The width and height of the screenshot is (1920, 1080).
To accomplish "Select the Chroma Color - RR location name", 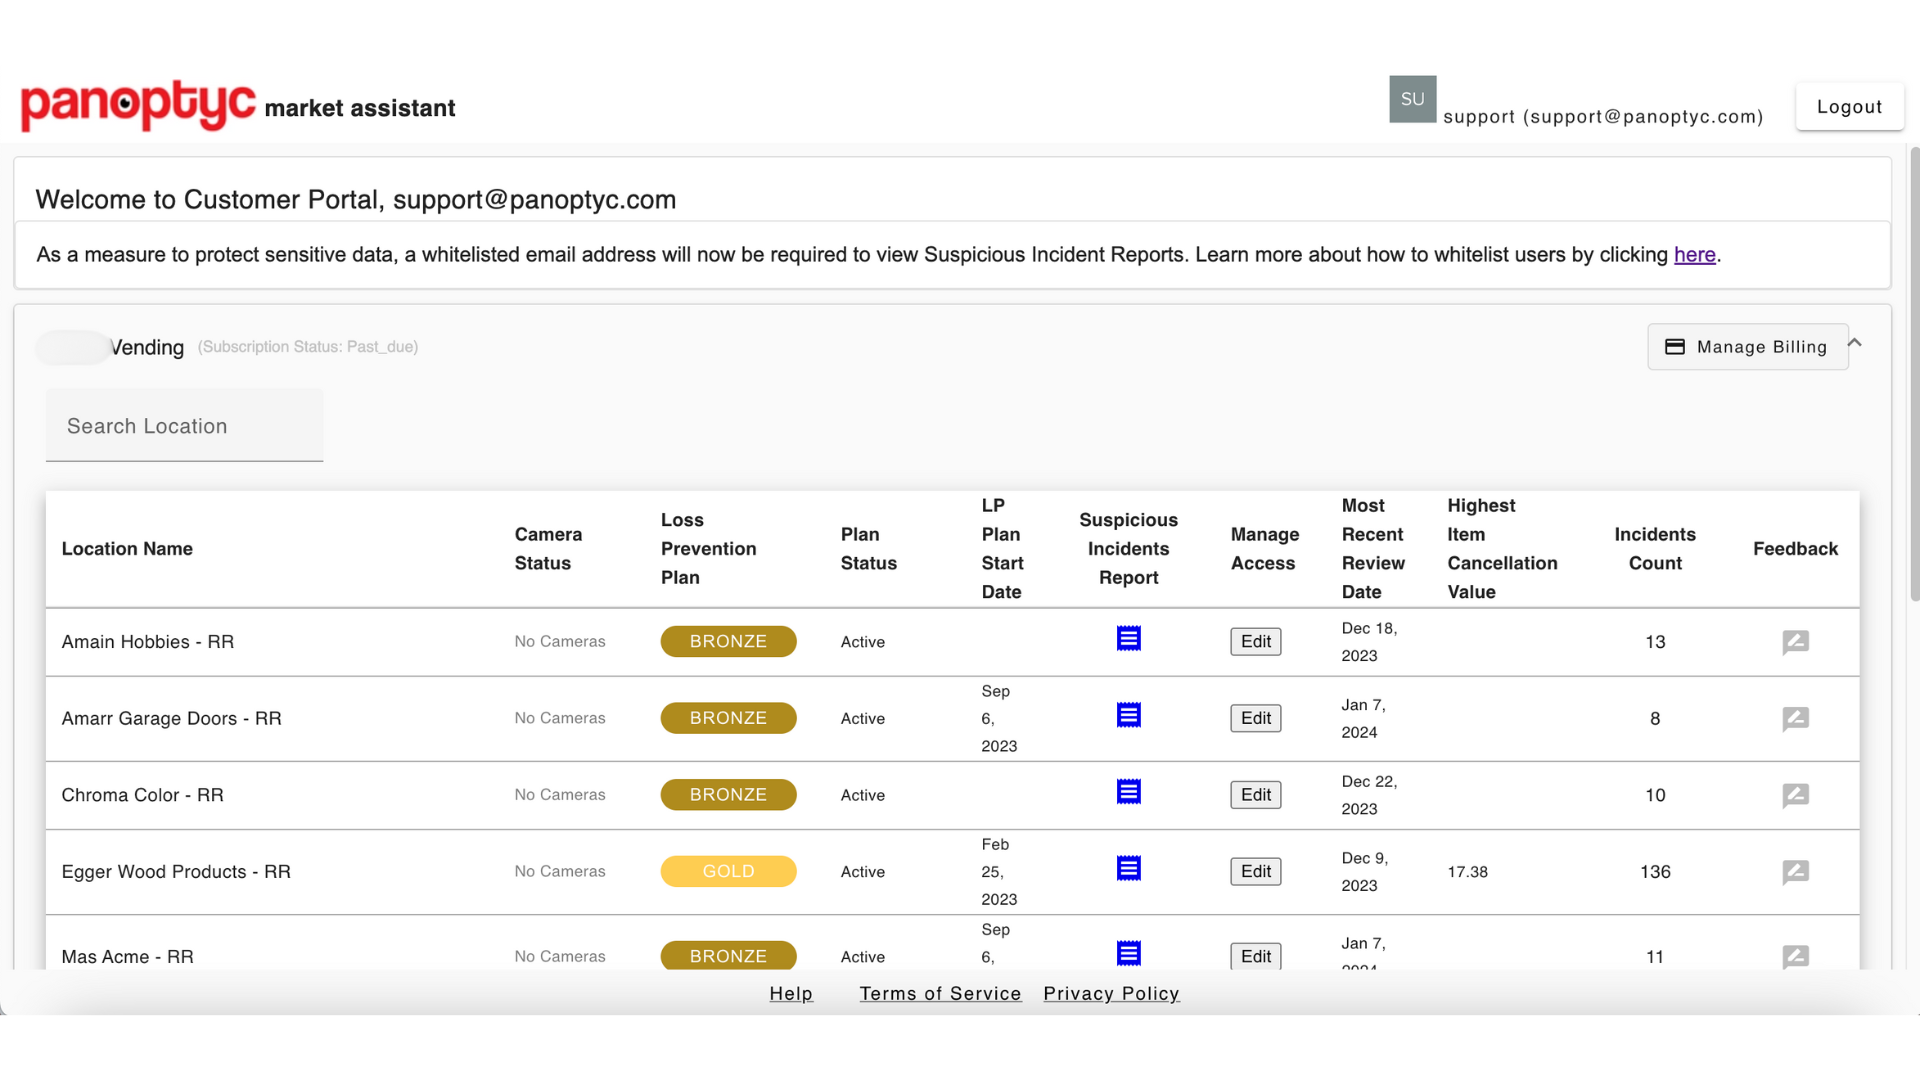I will coord(143,795).
